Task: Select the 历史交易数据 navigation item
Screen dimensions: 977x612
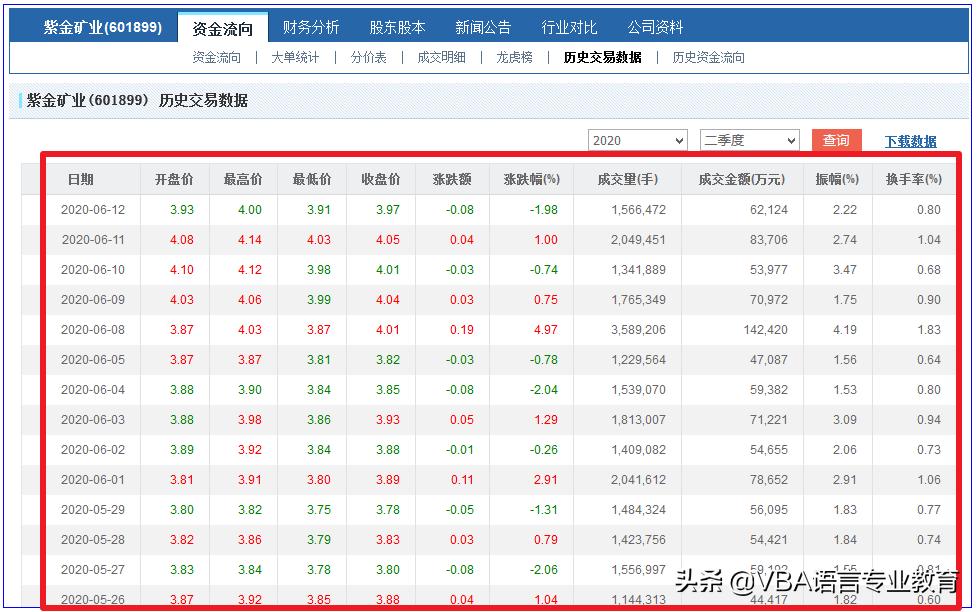Action: click(x=601, y=57)
